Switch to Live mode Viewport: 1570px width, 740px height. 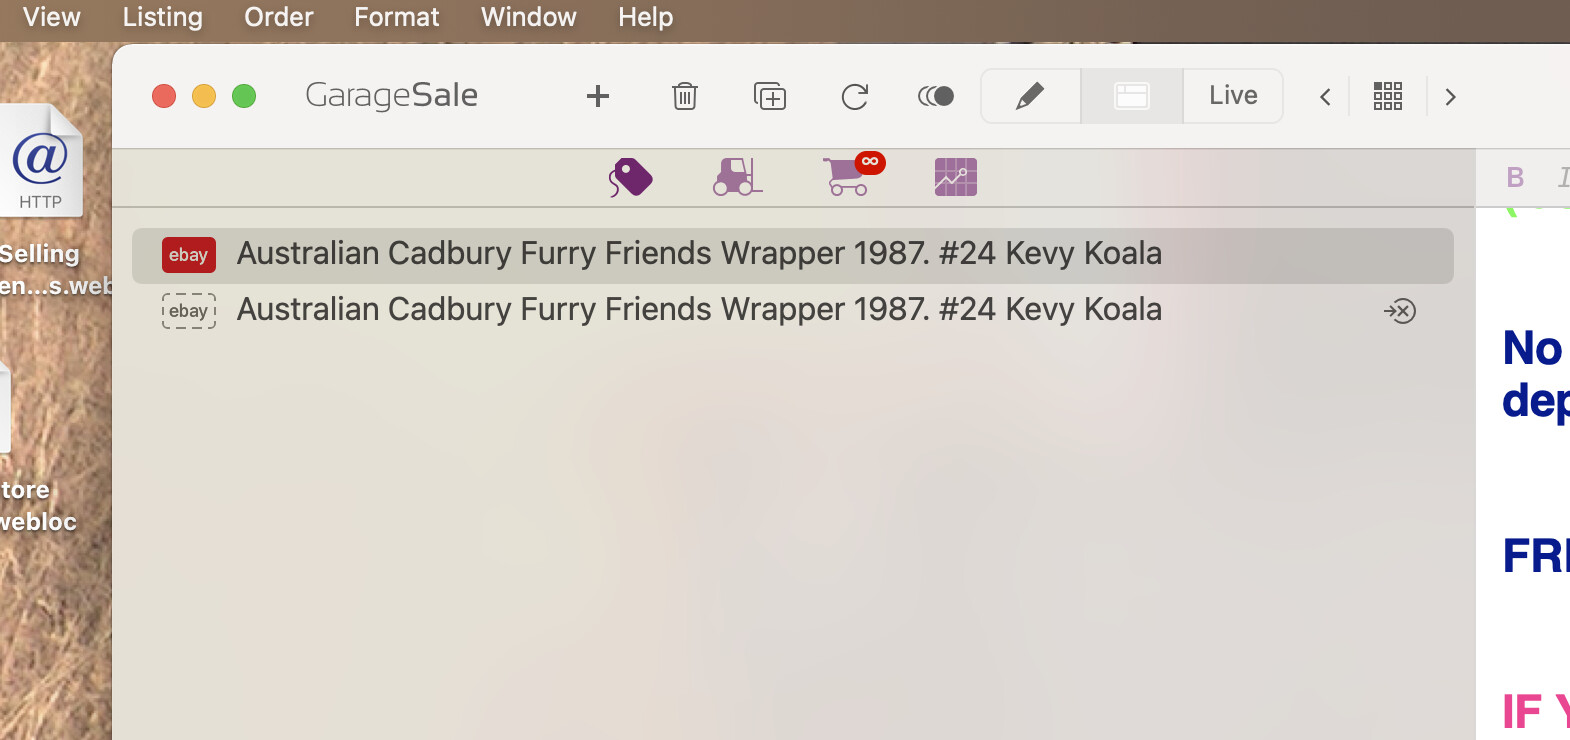click(1233, 96)
